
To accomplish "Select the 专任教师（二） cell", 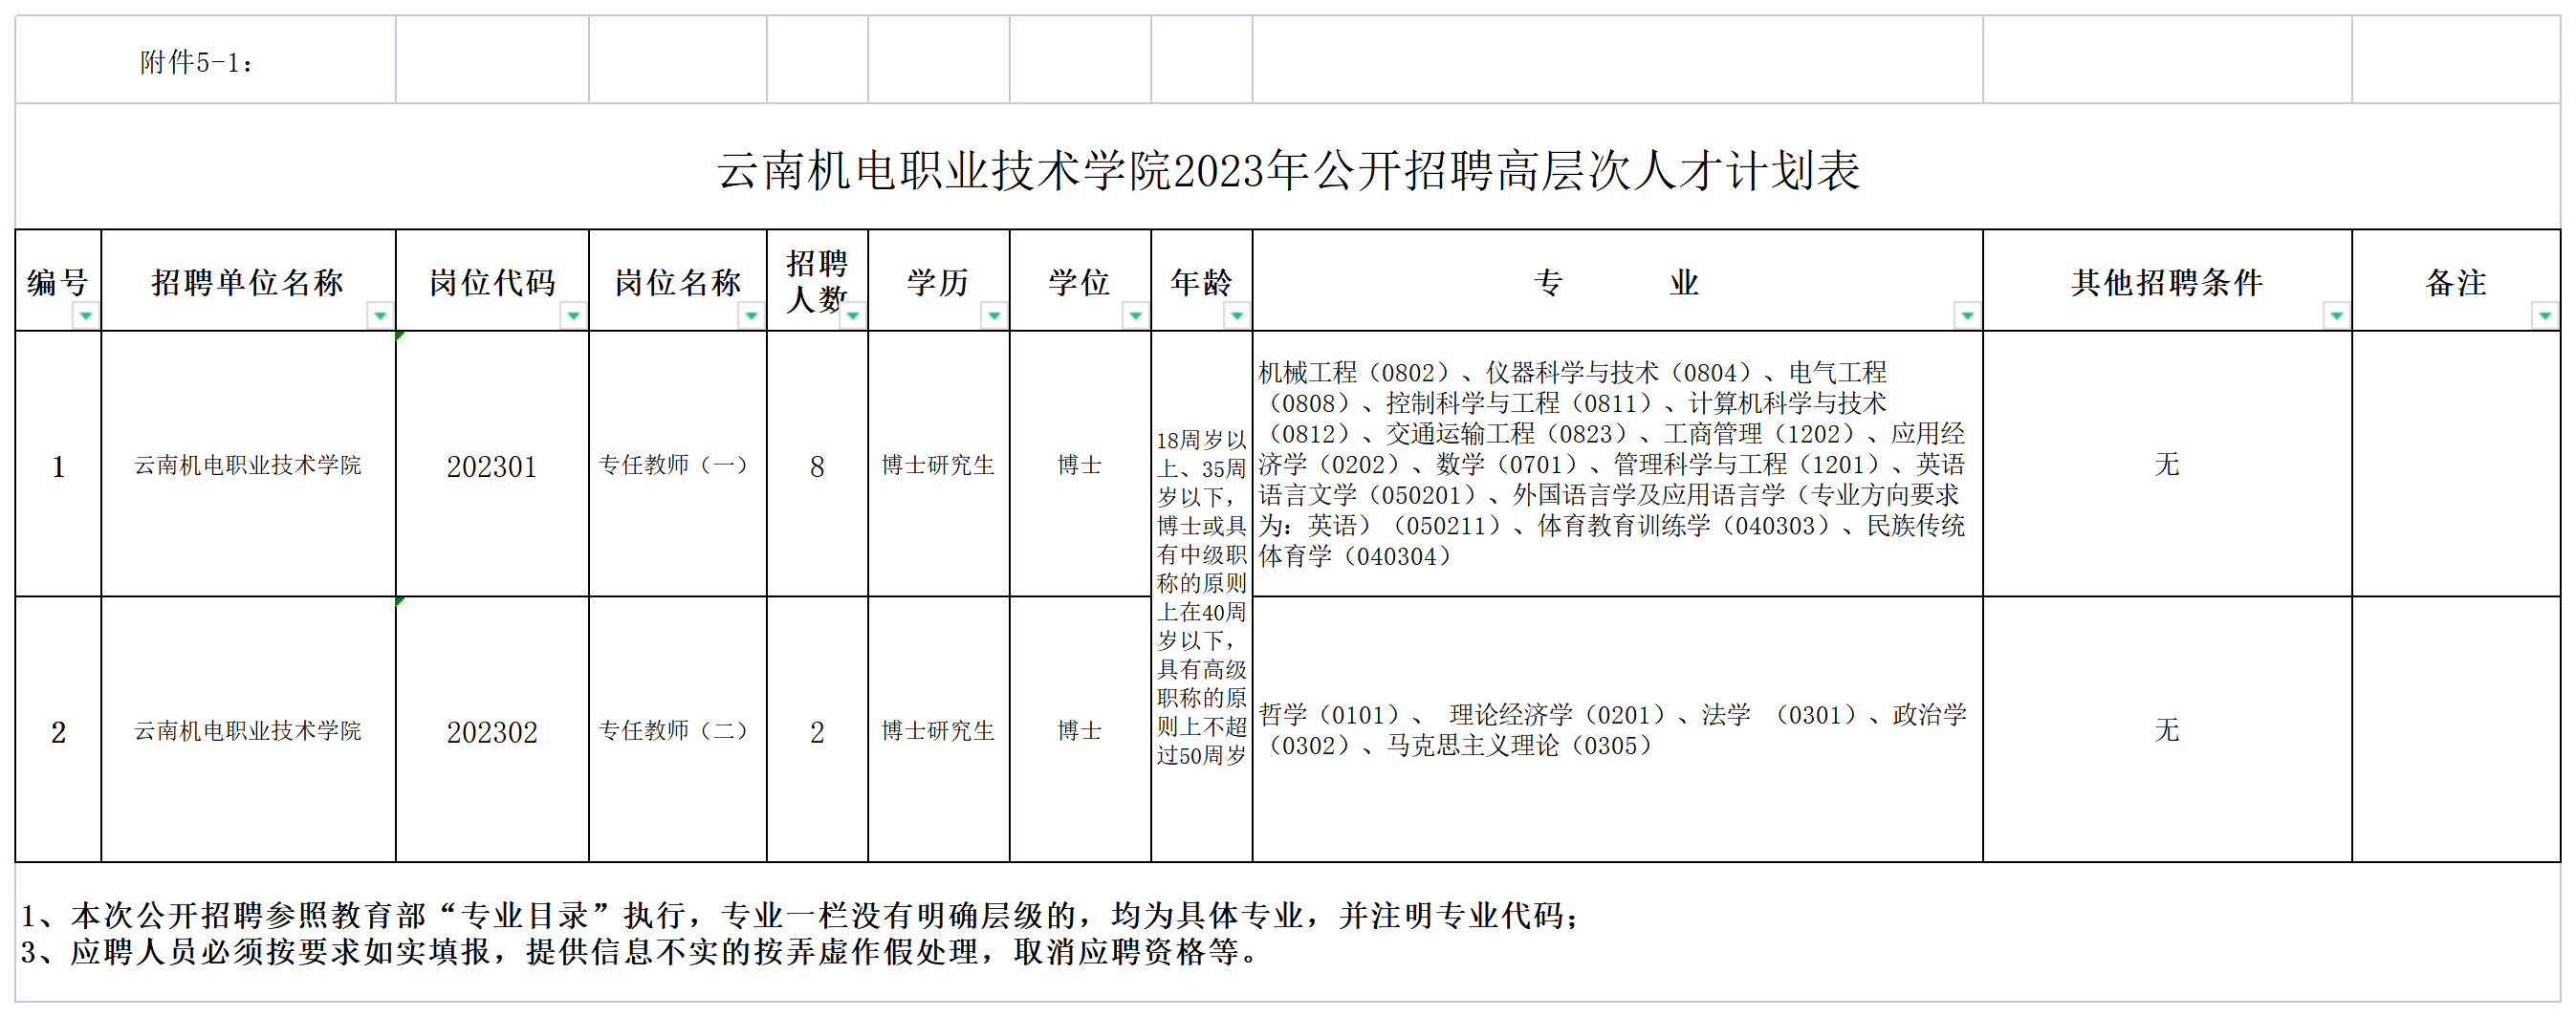I will click(x=678, y=730).
